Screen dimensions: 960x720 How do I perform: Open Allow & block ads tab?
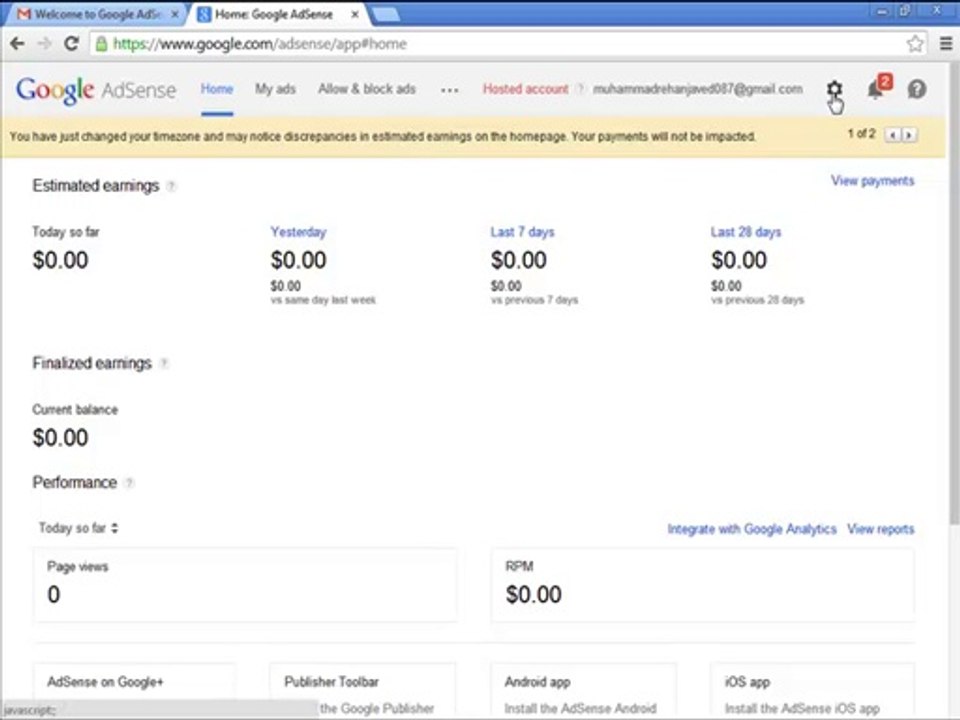point(367,89)
